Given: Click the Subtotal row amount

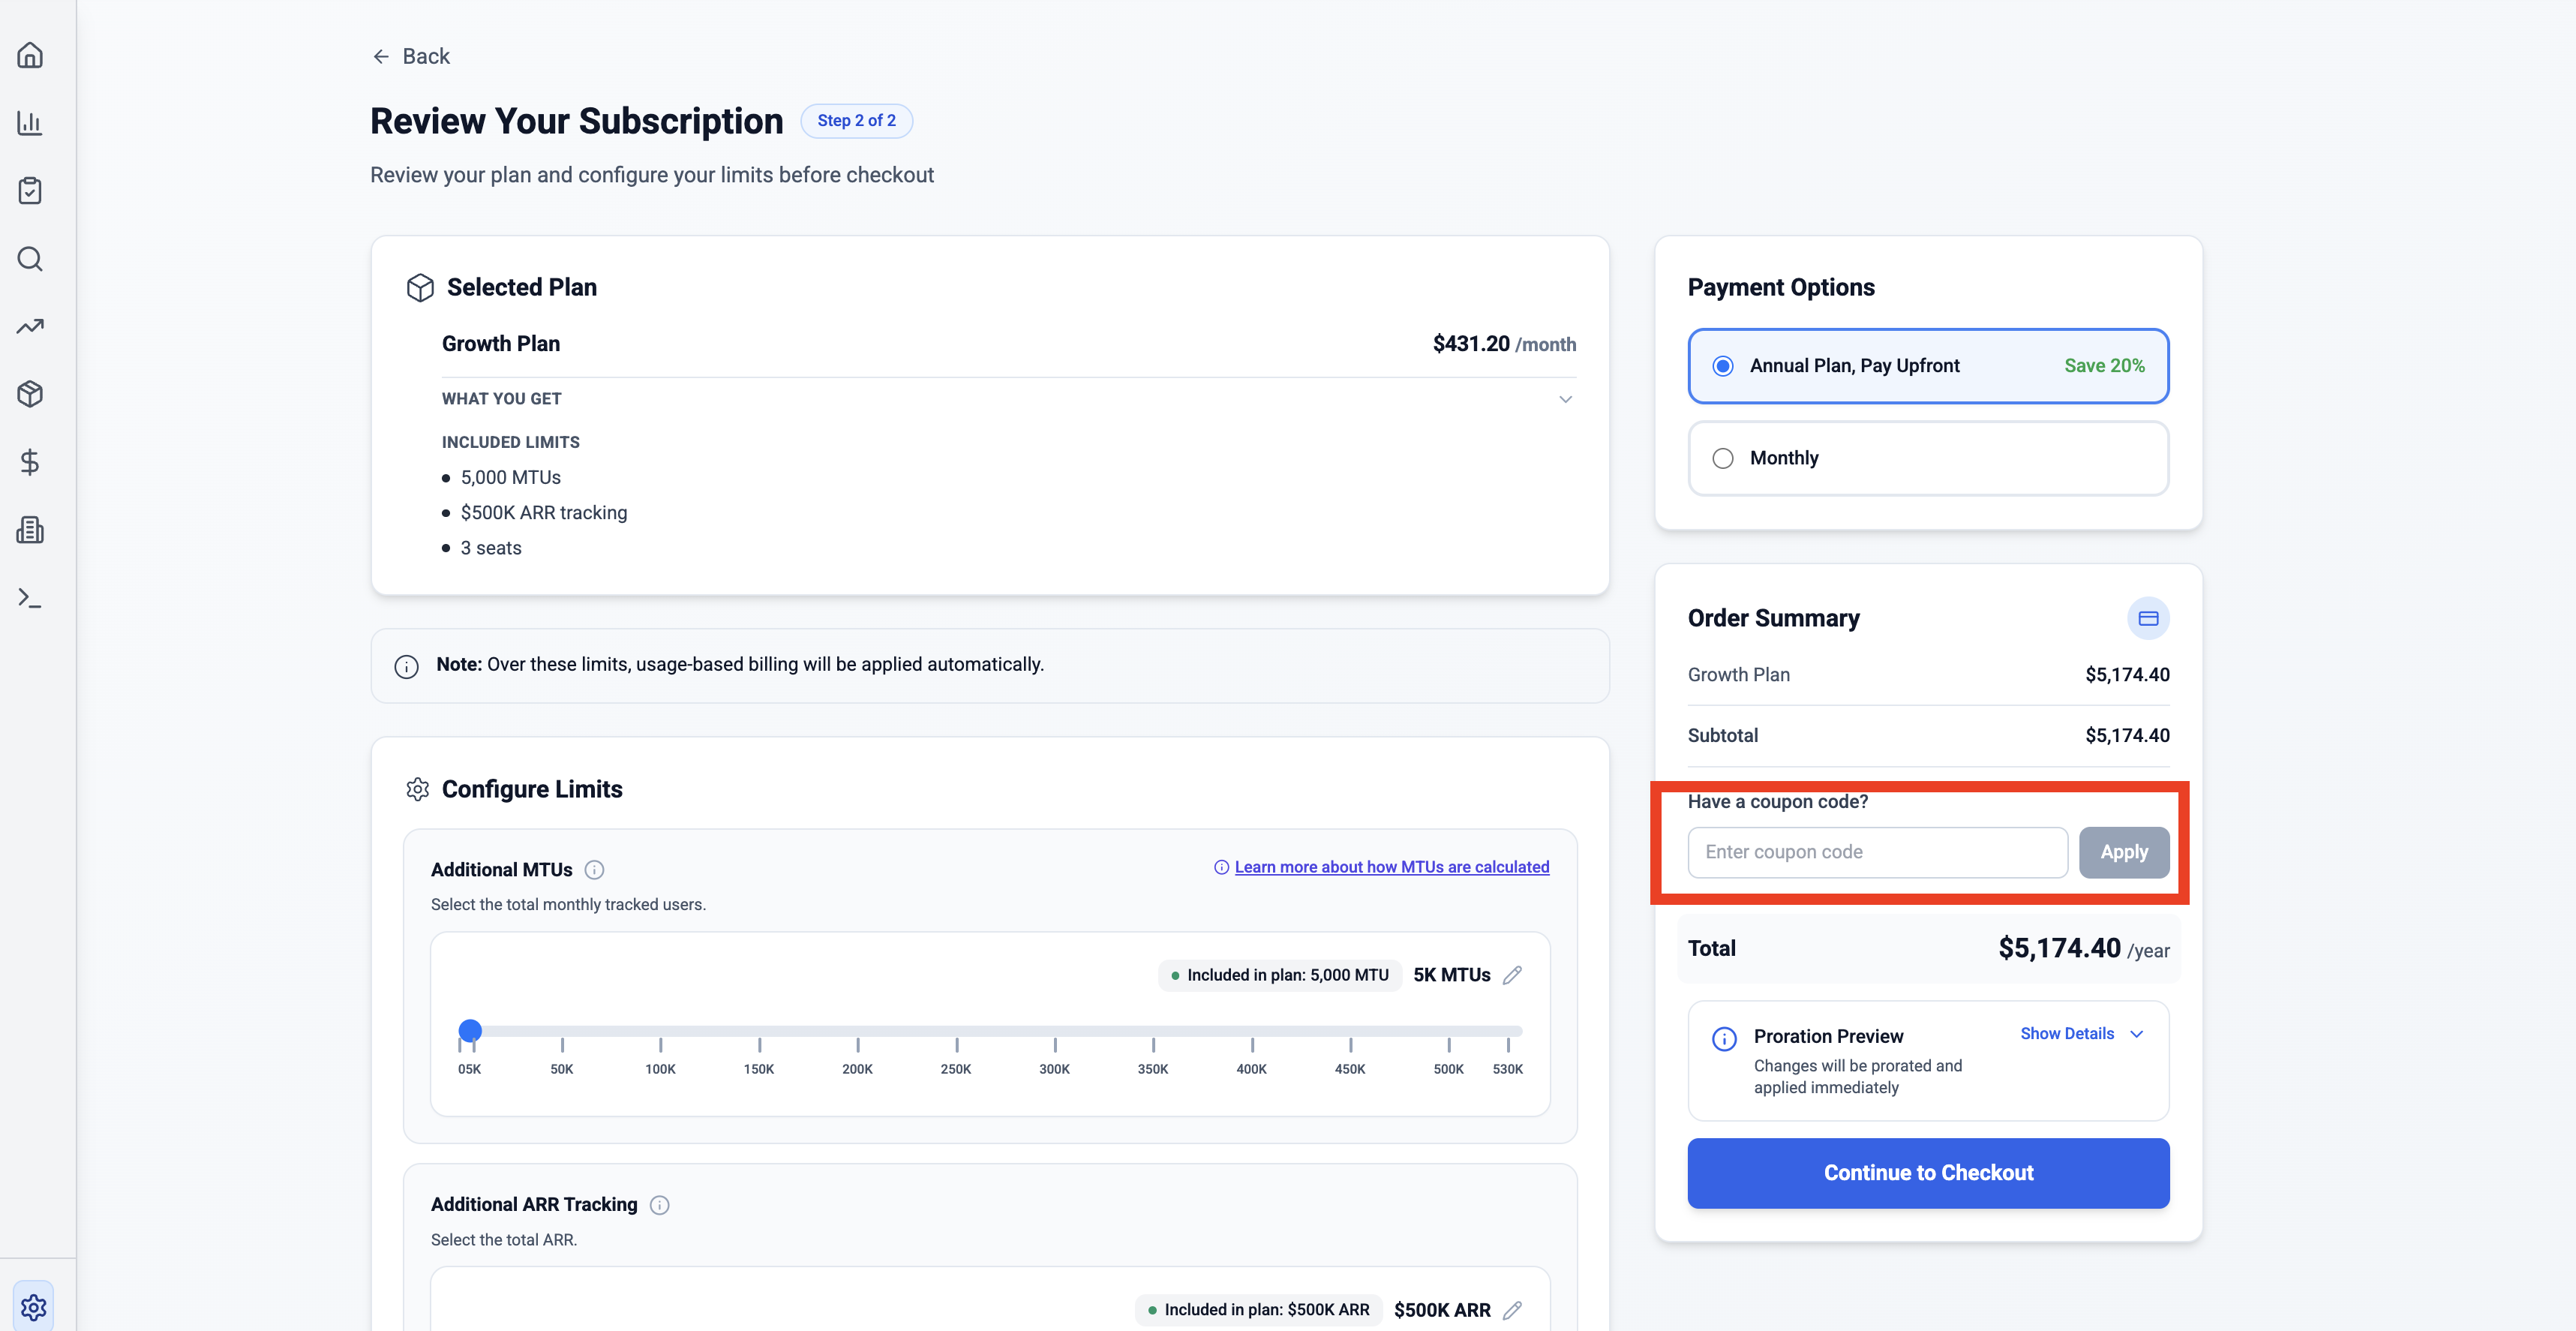Looking at the screenshot, I should (2127, 736).
